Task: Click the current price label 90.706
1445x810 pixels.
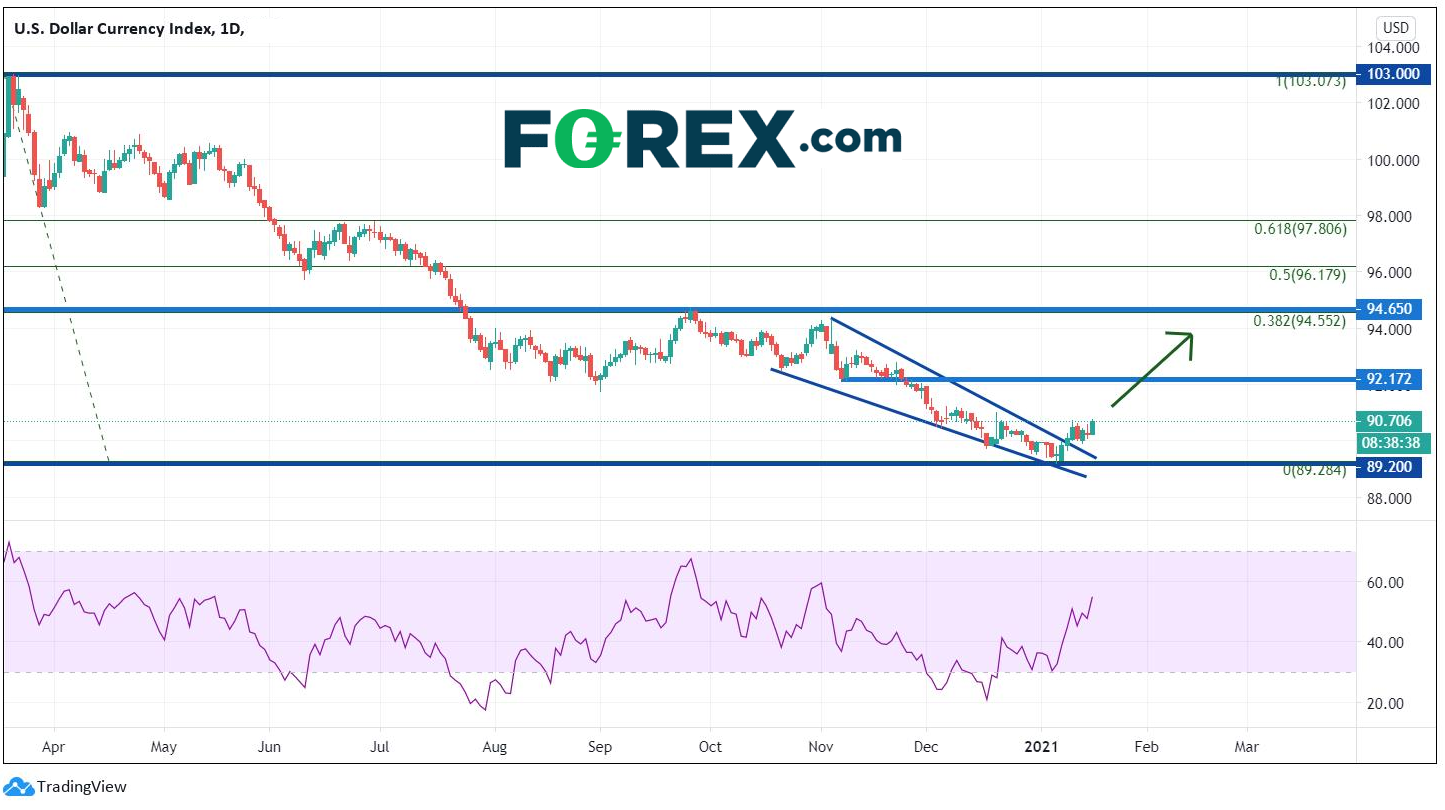Action: coord(1389,421)
